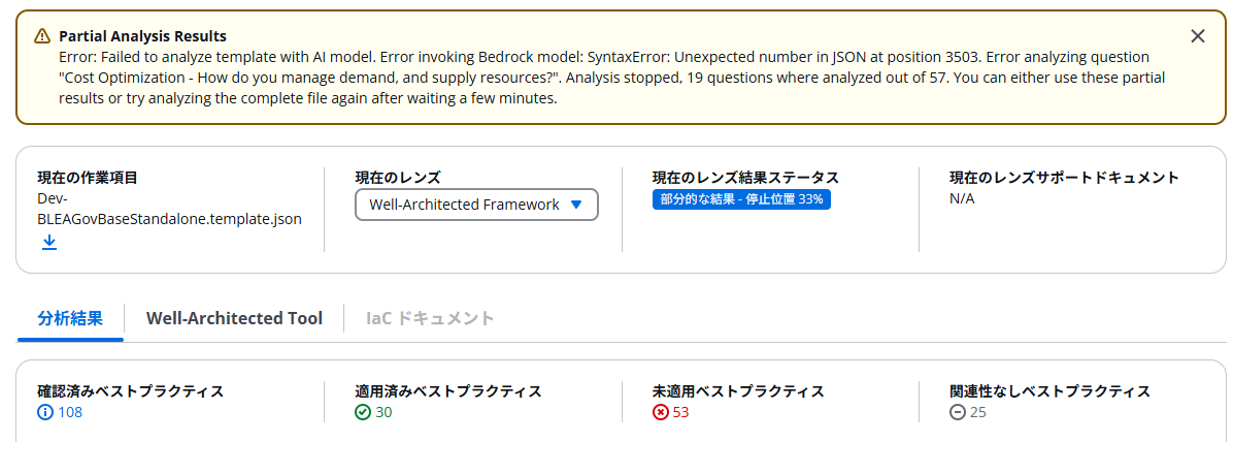
Task: Click the Partial Analysis Results heading
Action: pyautogui.click(x=143, y=36)
